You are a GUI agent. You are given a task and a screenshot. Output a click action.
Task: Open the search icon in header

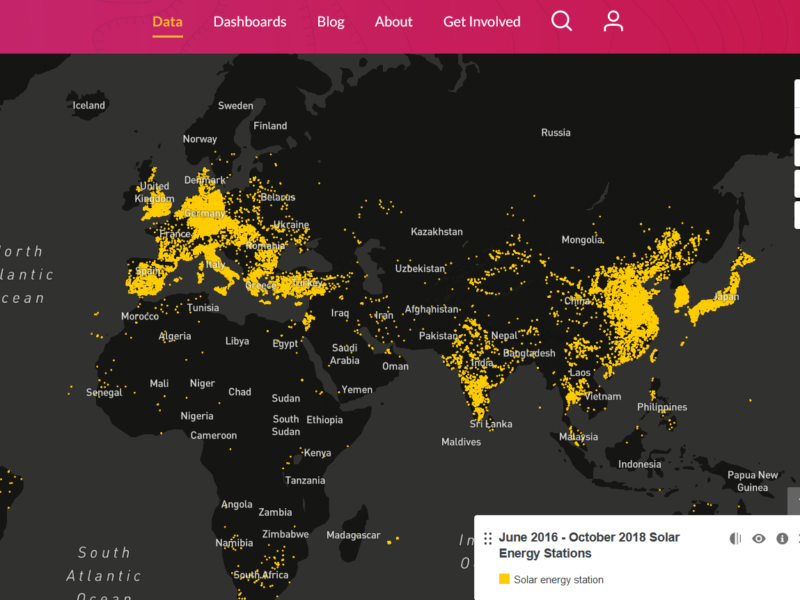(x=561, y=21)
